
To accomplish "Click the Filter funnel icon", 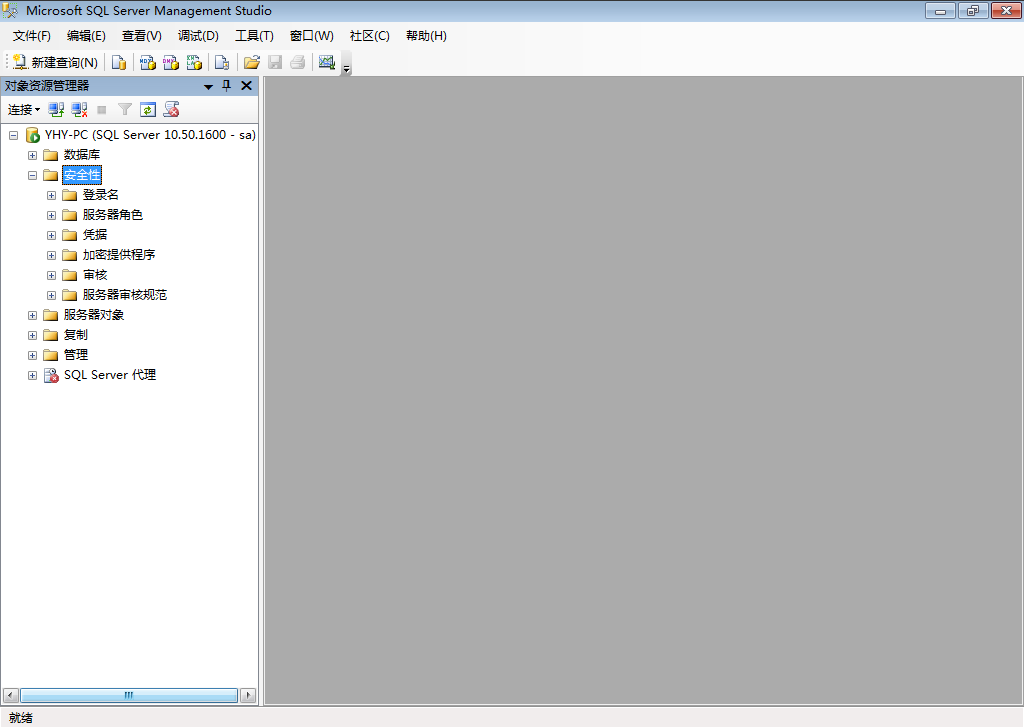I will pyautogui.click(x=125, y=110).
